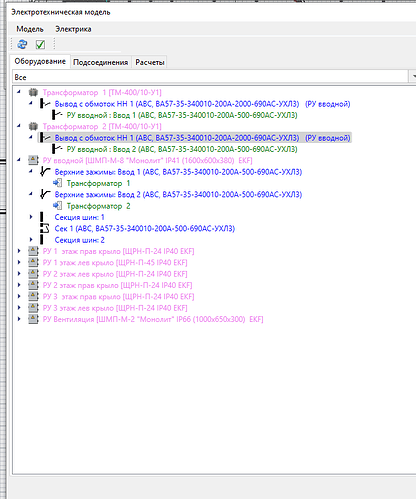Open the Электрика menu
The image size is (416, 499).
pos(73,29)
